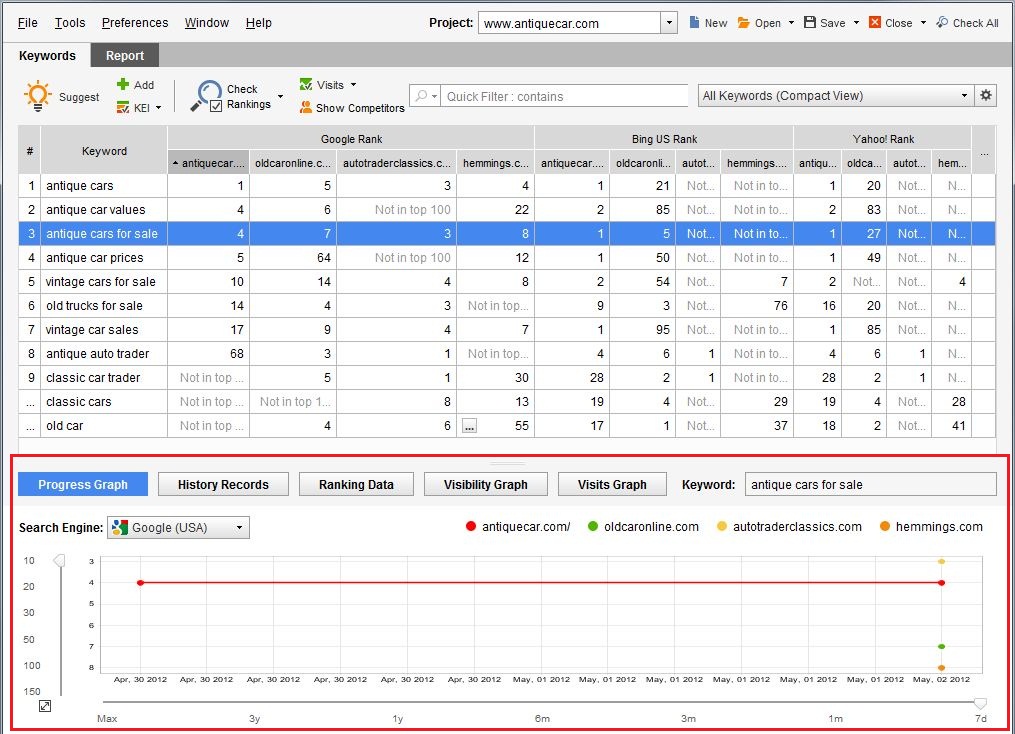This screenshot has height=734, width=1015.
Task: Open the All Keywords (Compact View) dropdown
Action: [x=836, y=96]
